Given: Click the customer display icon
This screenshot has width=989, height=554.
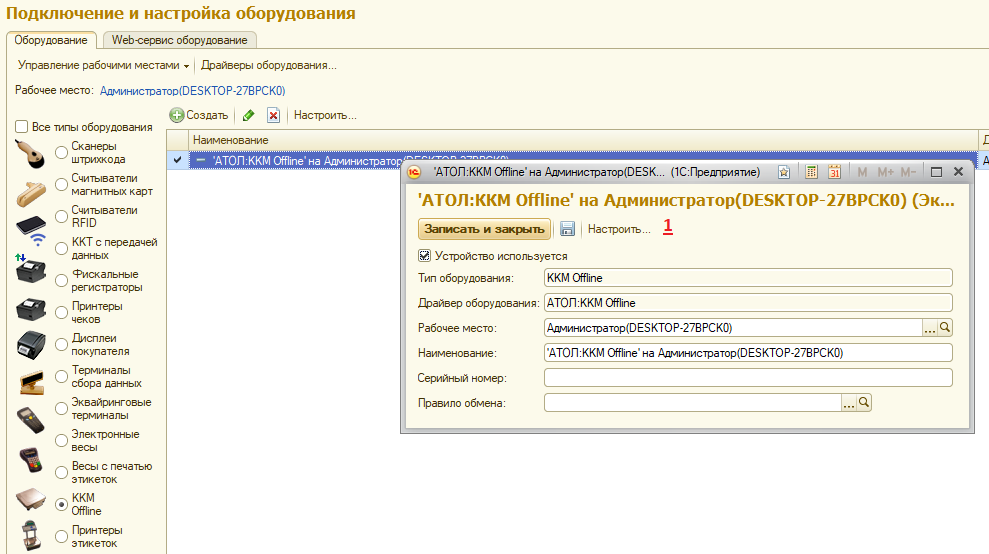Looking at the screenshot, I should [x=32, y=382].
